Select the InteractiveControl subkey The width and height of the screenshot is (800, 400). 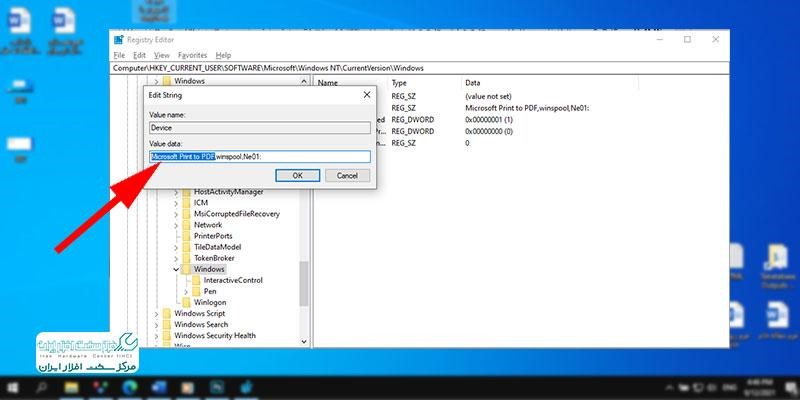(233, 280)
